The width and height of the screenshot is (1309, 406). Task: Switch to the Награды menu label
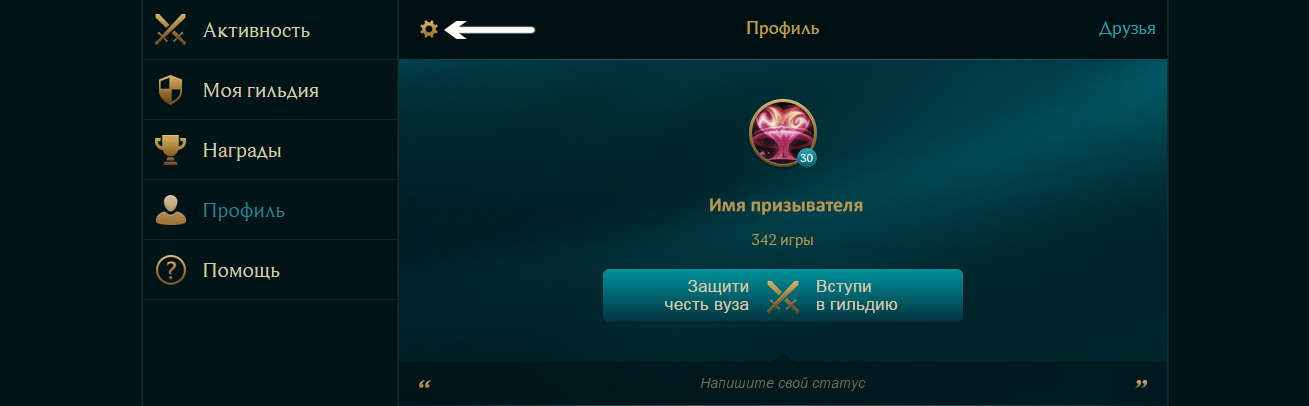(242, 151)
